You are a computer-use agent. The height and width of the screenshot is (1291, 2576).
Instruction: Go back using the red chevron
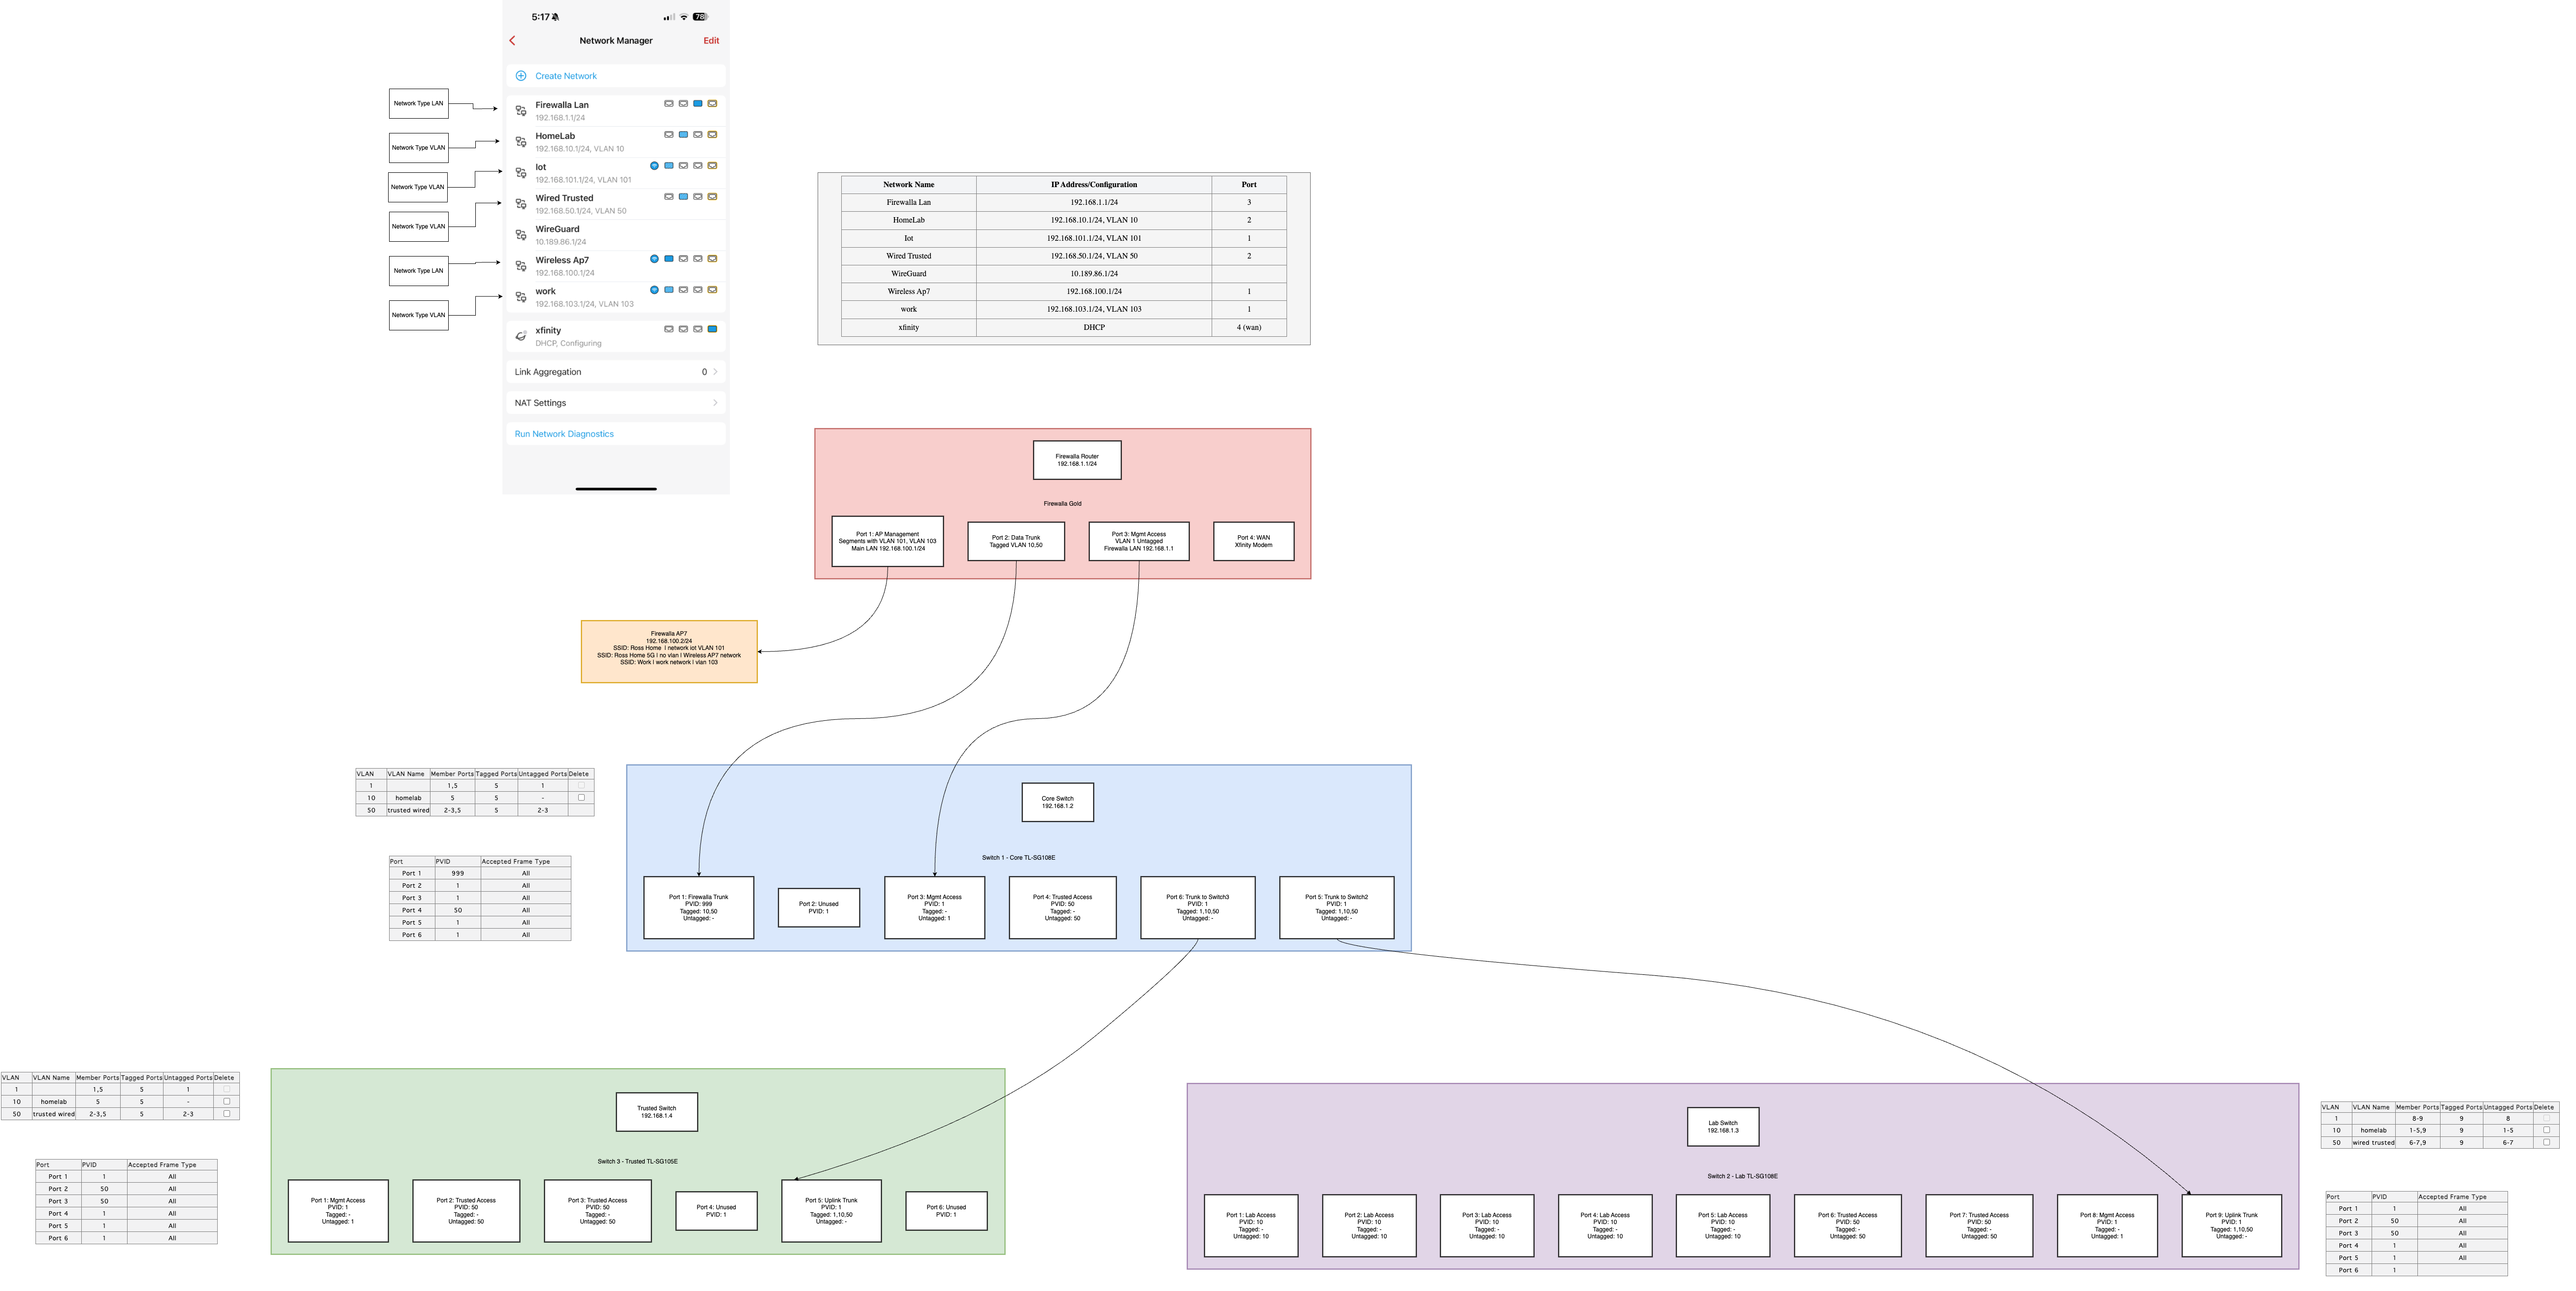click(512, 41)
